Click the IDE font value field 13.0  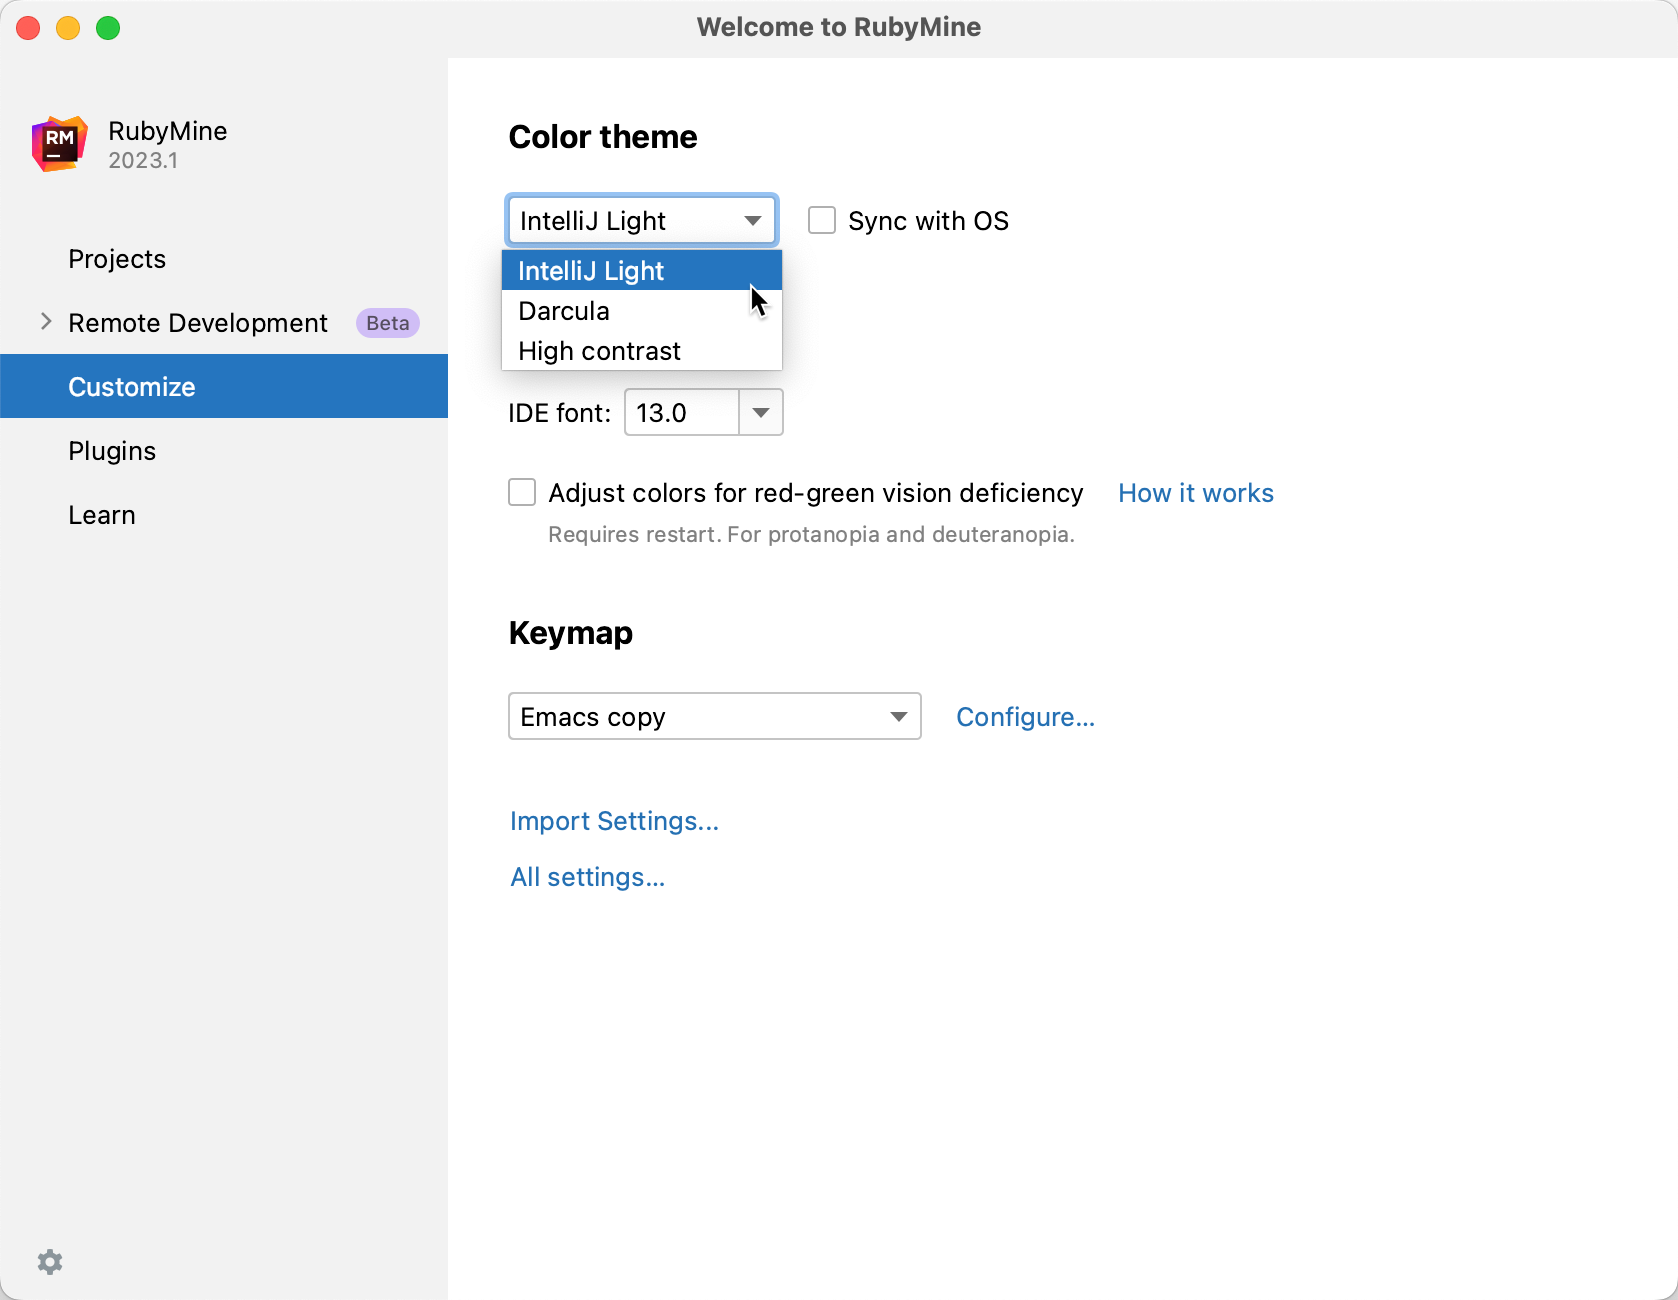point(682,412)
